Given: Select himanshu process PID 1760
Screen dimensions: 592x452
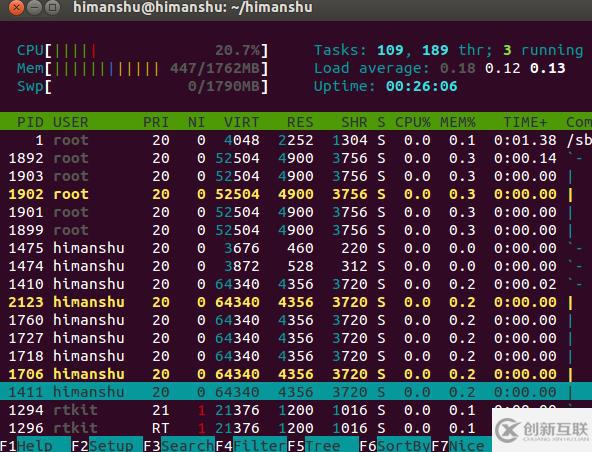Looking at the screenshot, I should pos(296,320).
